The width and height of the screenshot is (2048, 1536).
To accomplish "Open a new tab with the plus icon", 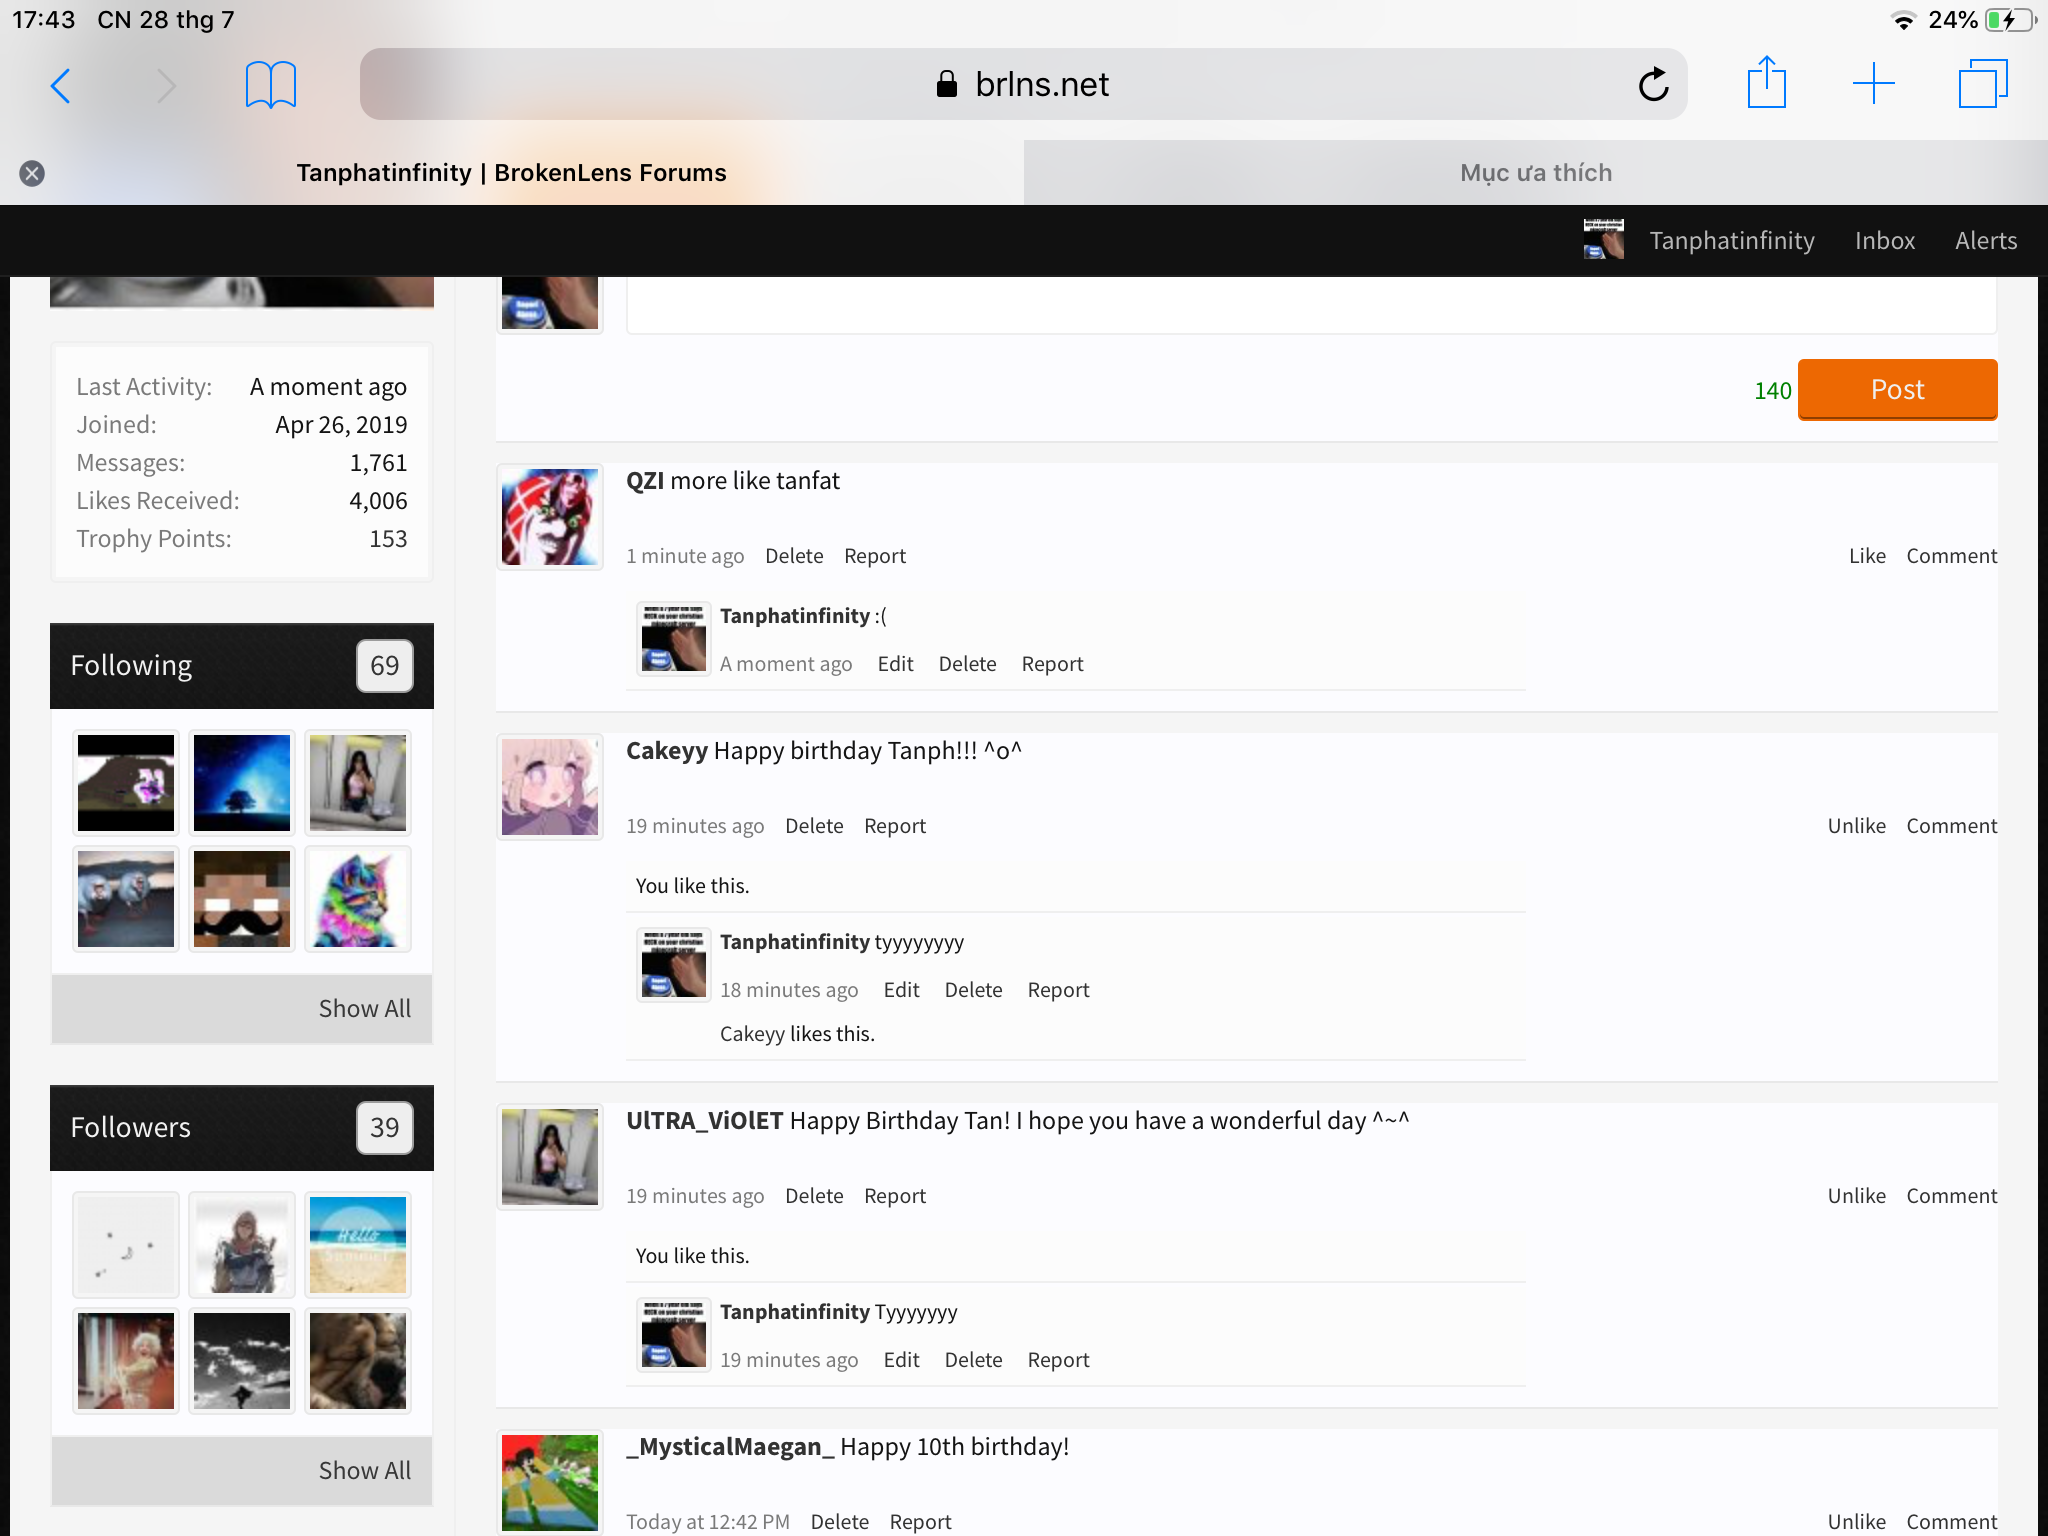I will tap(1873, 84).
